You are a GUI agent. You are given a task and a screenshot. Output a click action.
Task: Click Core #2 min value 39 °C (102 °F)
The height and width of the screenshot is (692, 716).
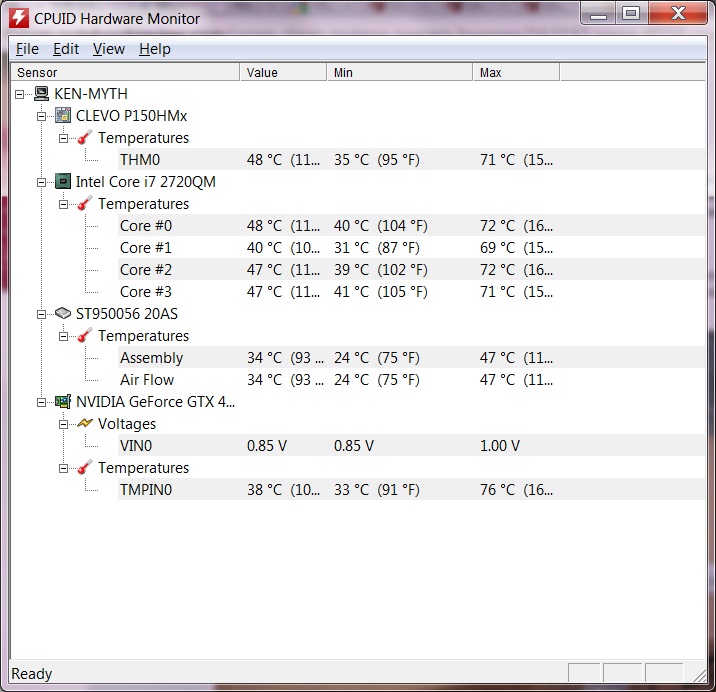point(380,269)
